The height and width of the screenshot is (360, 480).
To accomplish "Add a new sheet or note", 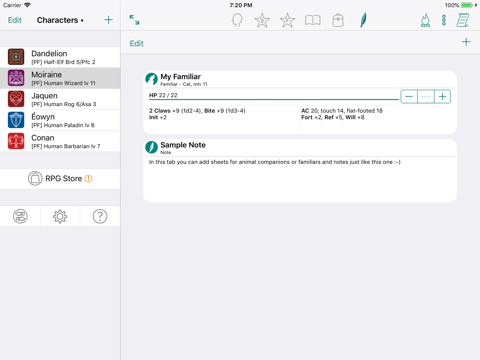I will [466, 42].
